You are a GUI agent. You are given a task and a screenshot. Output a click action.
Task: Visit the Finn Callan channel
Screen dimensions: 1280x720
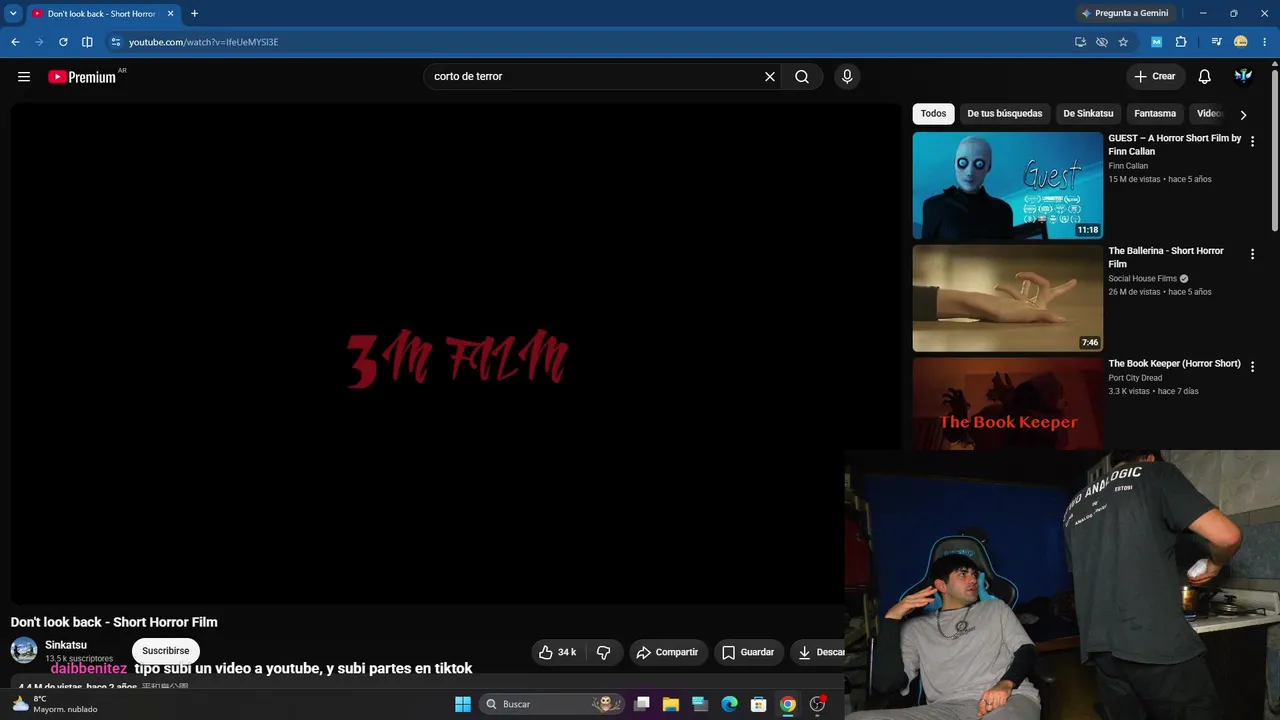pyautogui.click(x=1128, y=166)
